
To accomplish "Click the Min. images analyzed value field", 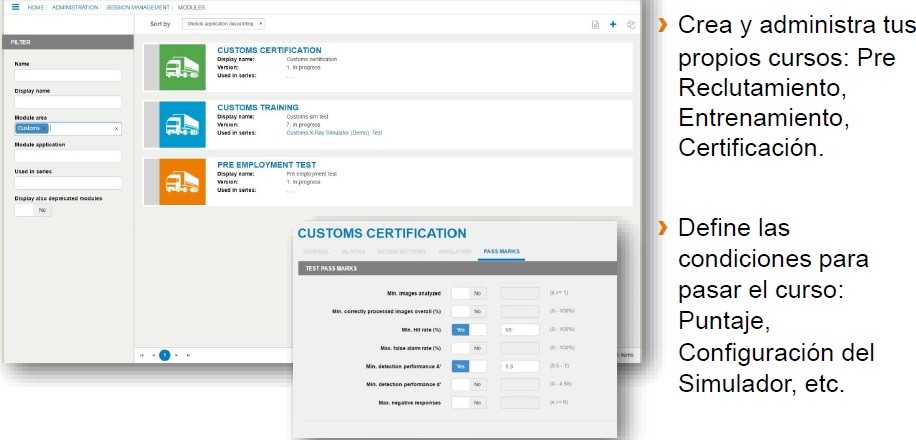I will click(520, 293).
